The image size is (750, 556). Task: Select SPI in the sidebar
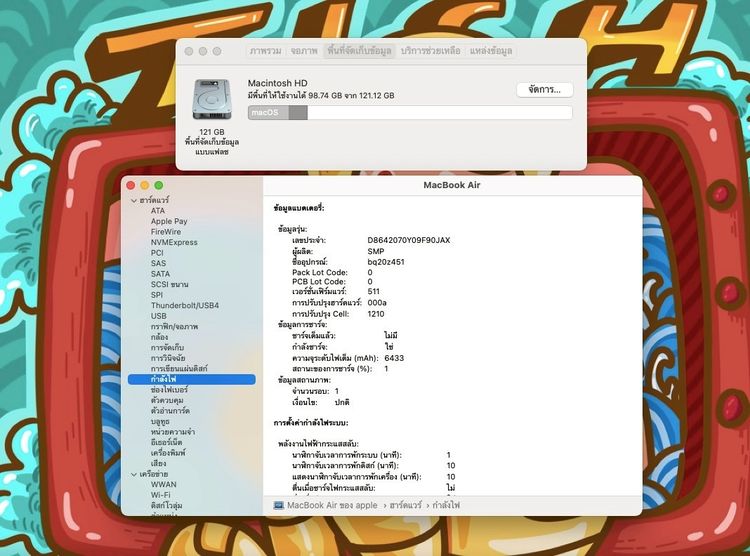click(156, 295)
